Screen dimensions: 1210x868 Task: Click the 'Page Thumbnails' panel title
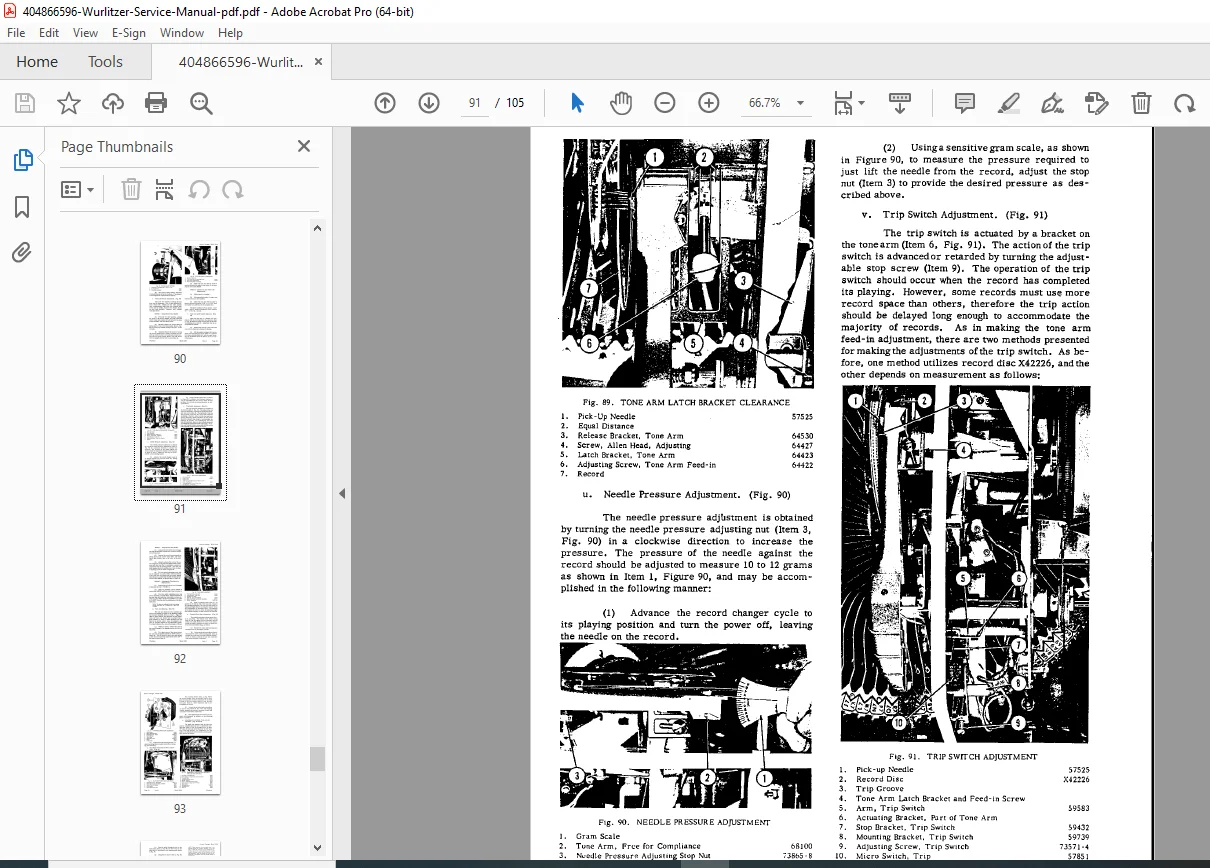pos(117,146)
